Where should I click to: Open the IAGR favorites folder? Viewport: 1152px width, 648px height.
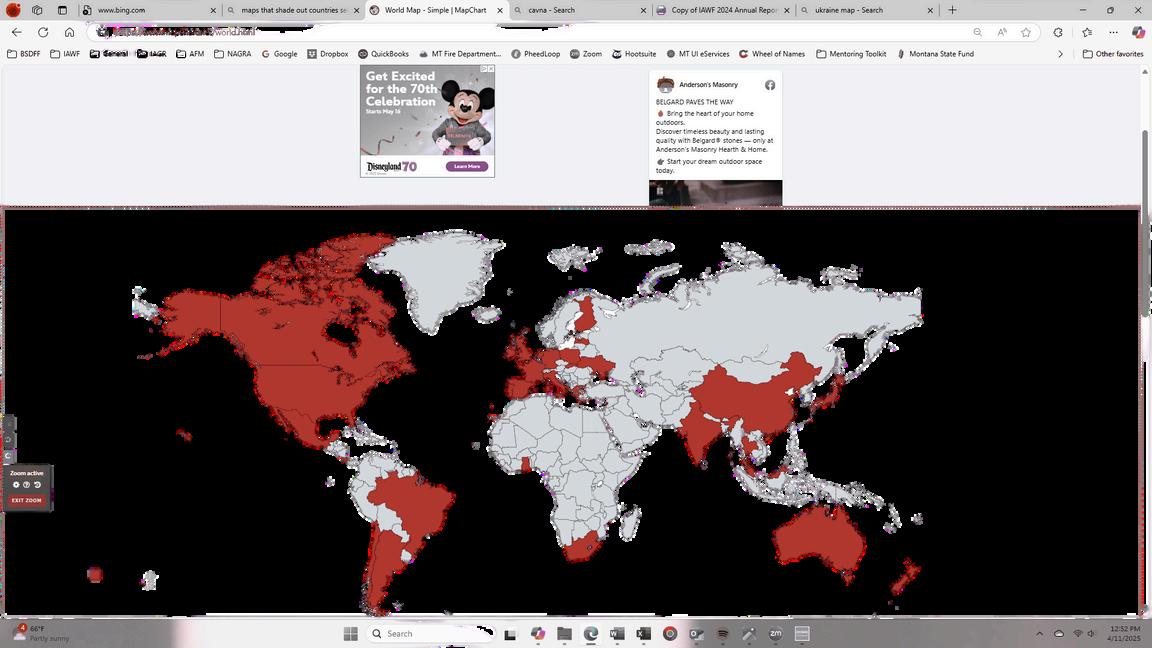tap(152, 54)
